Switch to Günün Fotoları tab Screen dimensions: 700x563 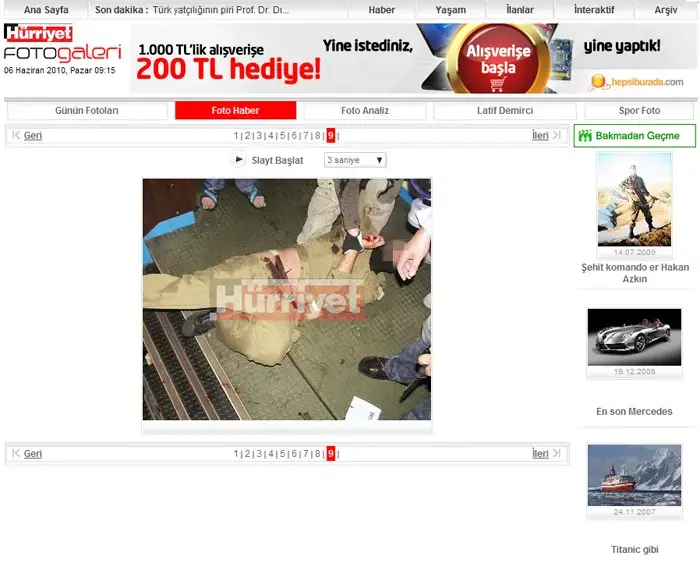[87, 110]
